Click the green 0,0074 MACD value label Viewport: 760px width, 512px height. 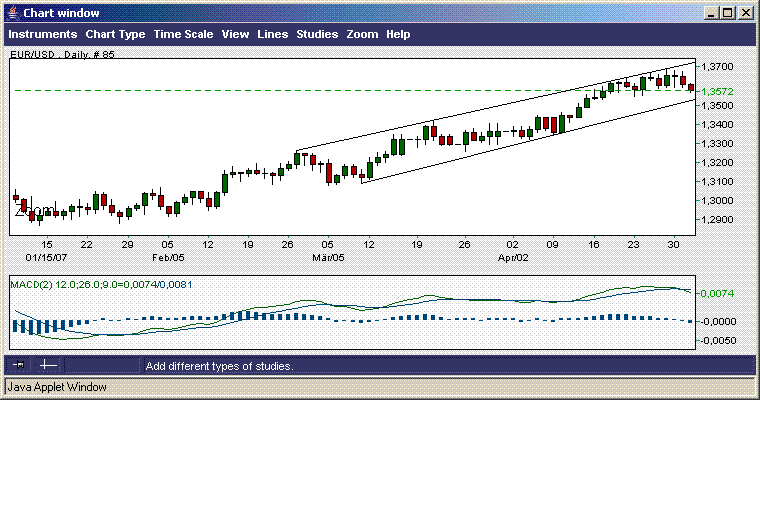click(717, 294)
